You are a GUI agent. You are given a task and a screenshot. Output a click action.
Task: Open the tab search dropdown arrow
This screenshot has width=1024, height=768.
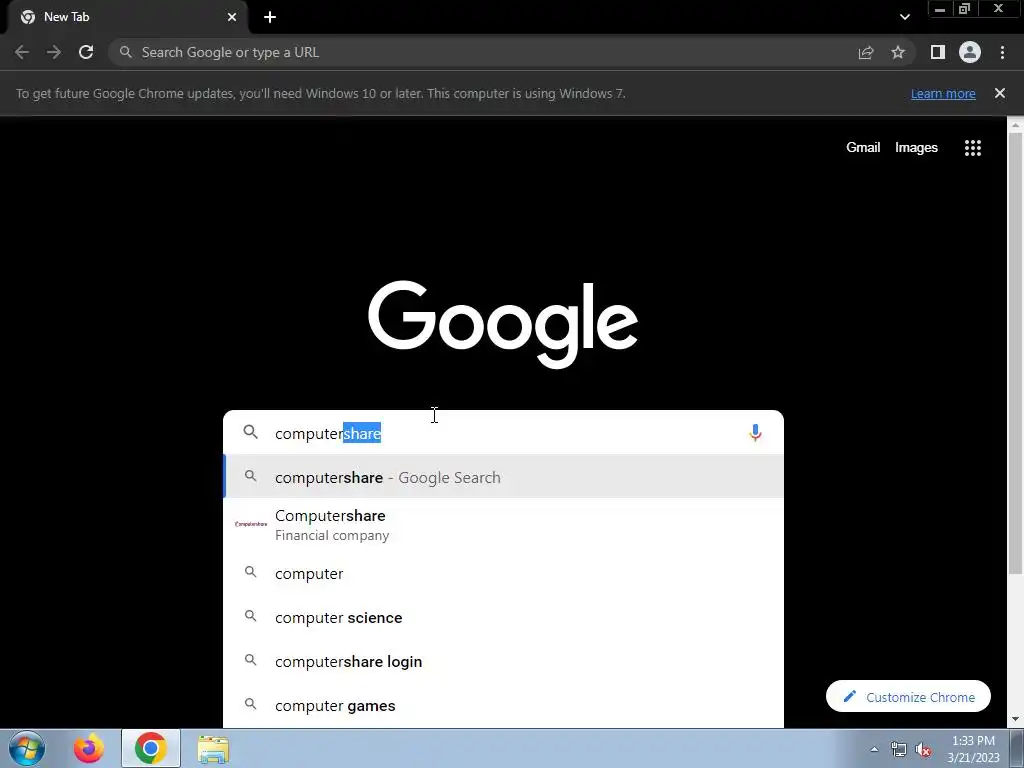coord(904,17)
